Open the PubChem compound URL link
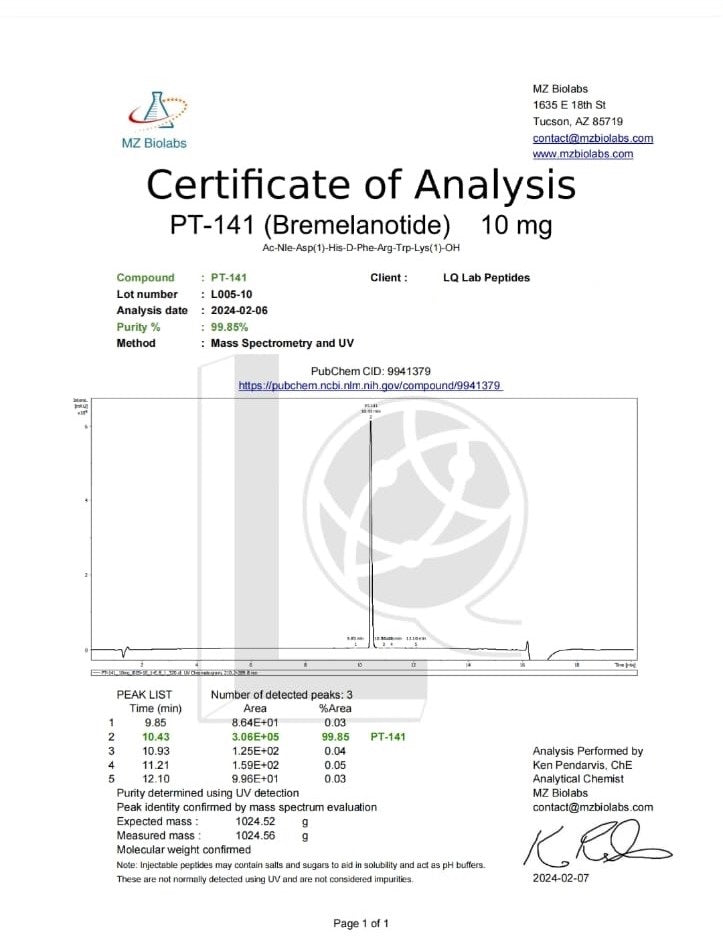723x948 pixels. click(369, 385)
